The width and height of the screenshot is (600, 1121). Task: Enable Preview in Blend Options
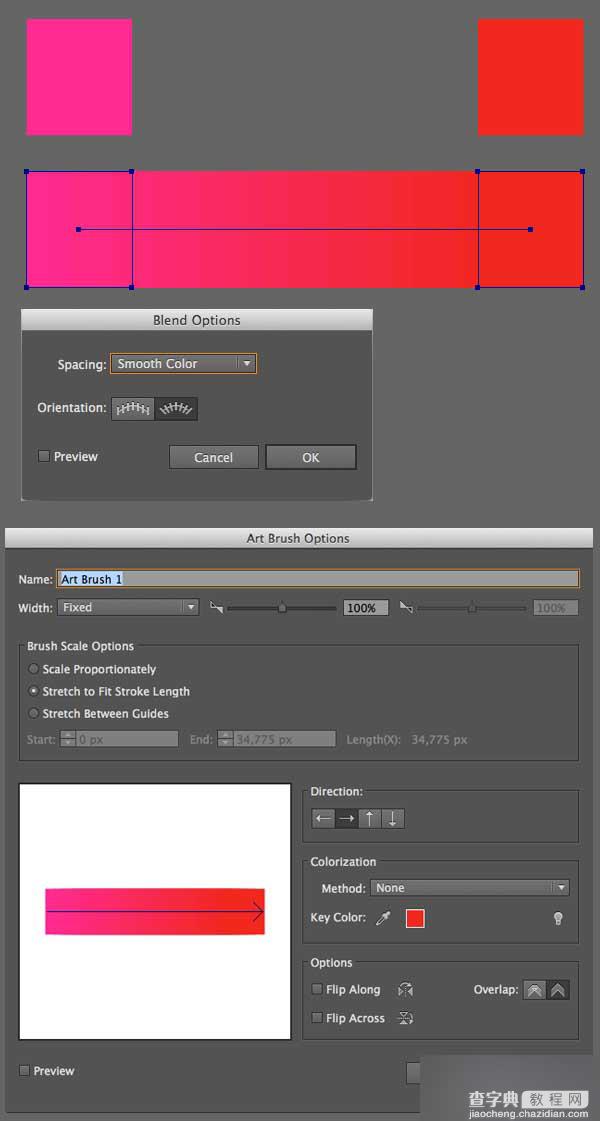pos(44,456)
